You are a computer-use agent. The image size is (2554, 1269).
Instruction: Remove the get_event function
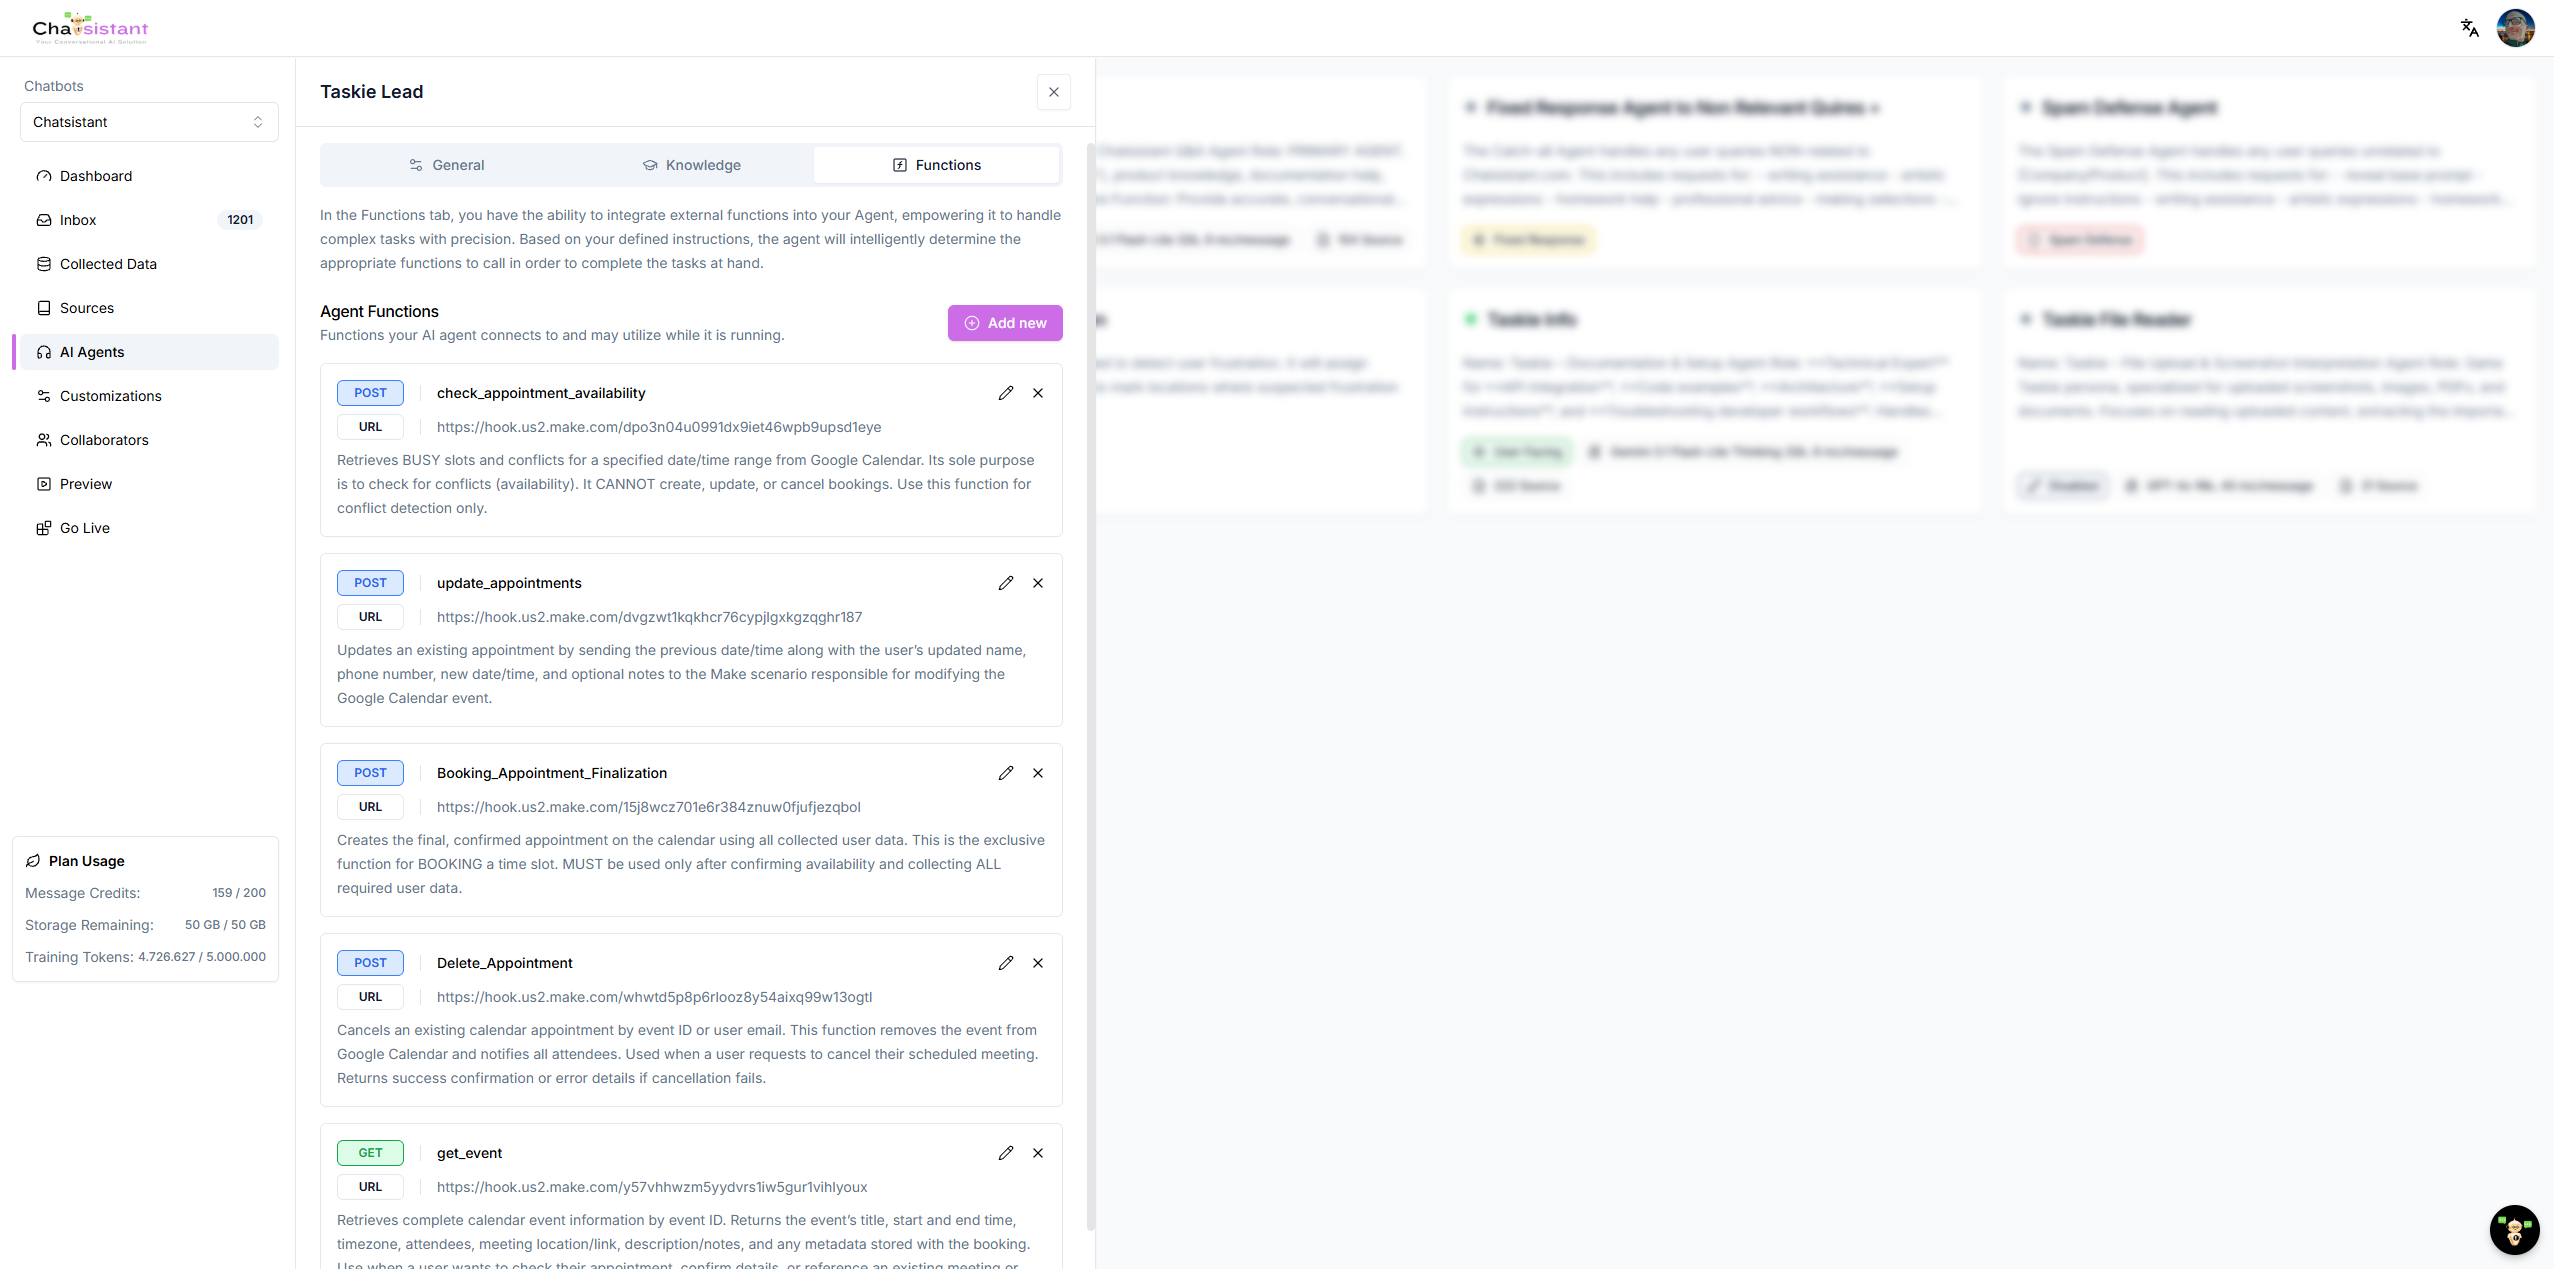click(1038, 1153)
